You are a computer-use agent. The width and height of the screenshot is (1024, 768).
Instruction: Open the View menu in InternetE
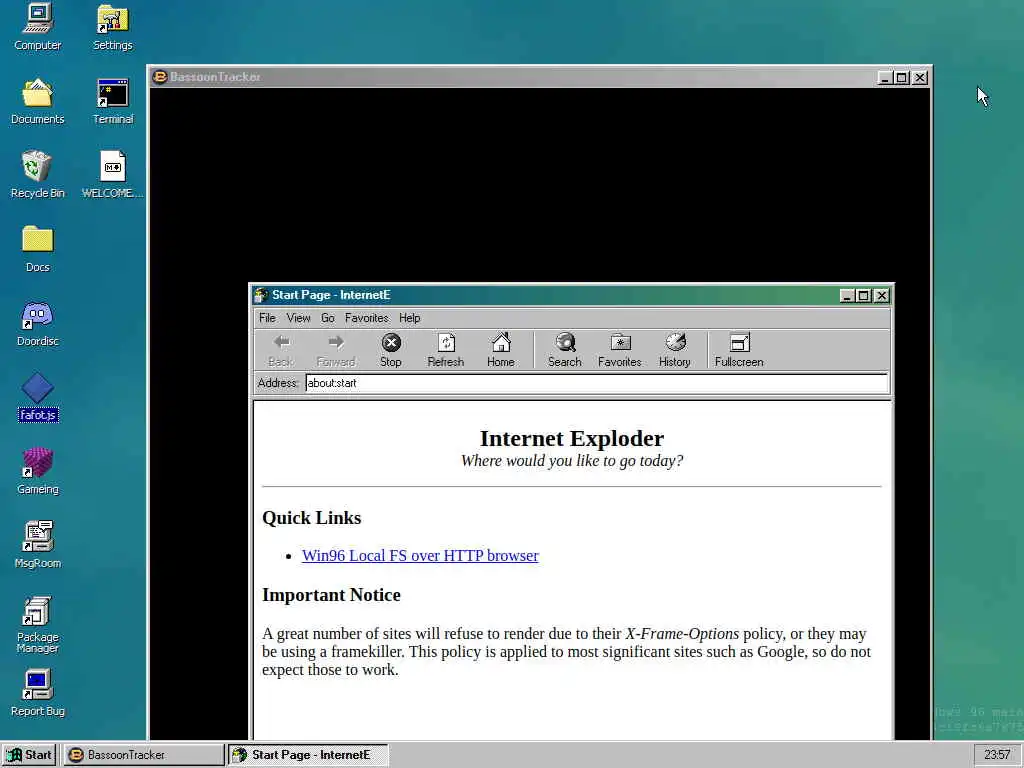coord(298,318)
